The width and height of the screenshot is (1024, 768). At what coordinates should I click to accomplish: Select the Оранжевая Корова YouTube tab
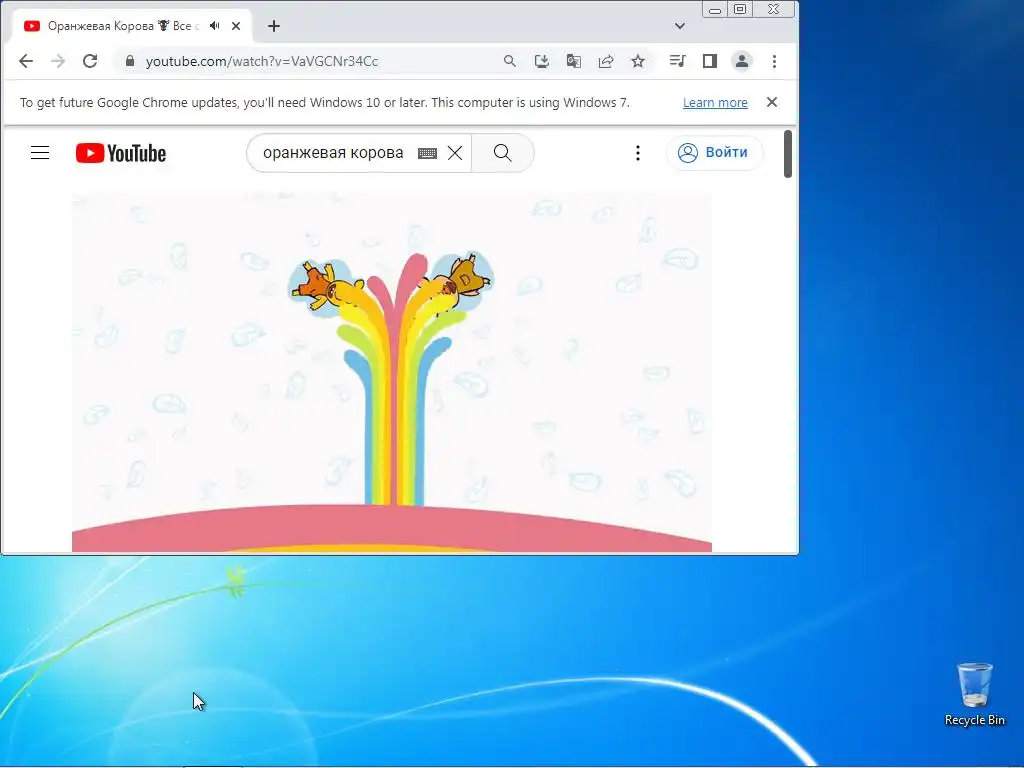[x=124, y=26]
